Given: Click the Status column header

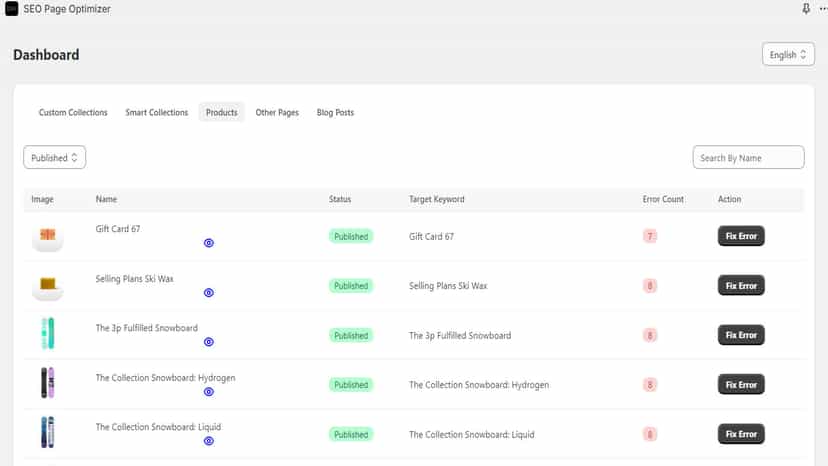Looking at the screenshot, I should click(340, 199).
